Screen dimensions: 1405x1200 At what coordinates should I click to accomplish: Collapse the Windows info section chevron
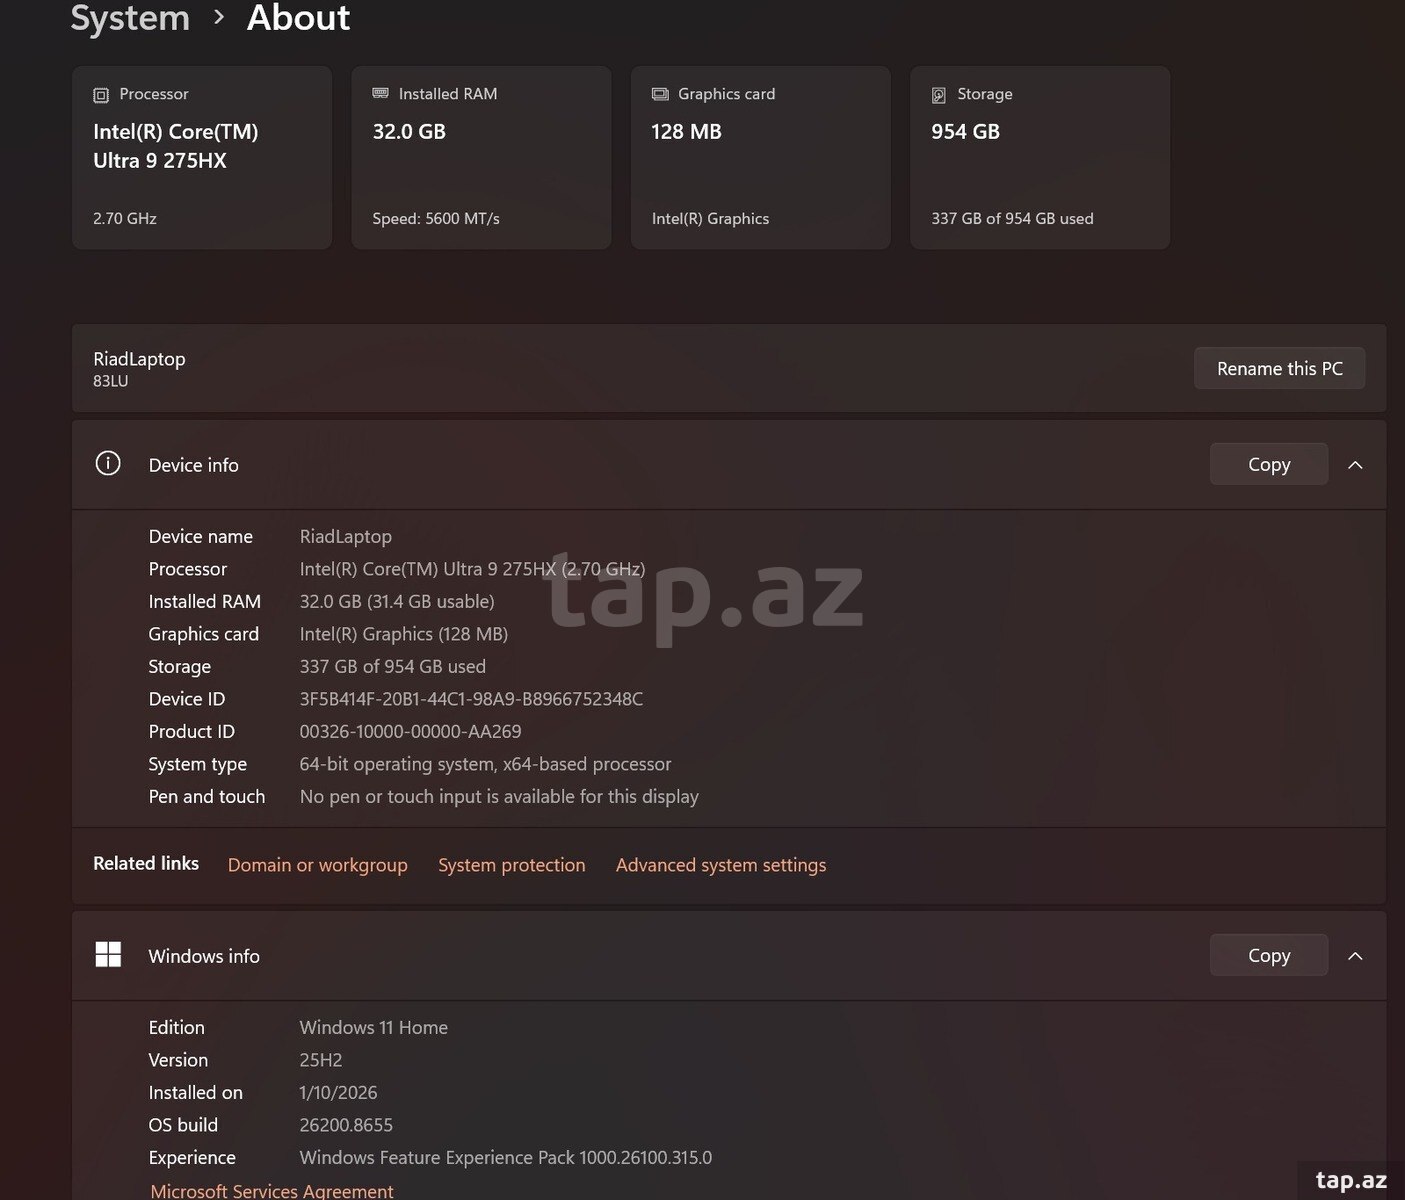tap(1355, 956)
